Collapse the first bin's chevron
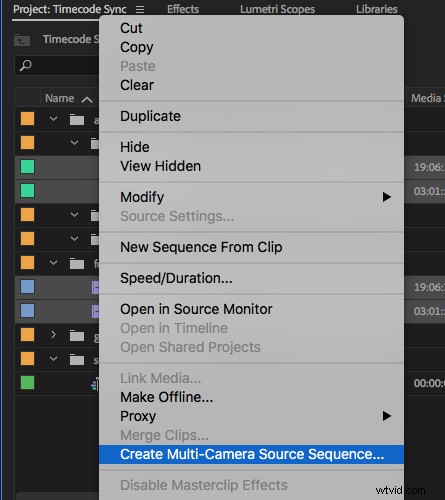Viewport: 445px width, 500px height. pyautogui.click(x=53, y=119)
